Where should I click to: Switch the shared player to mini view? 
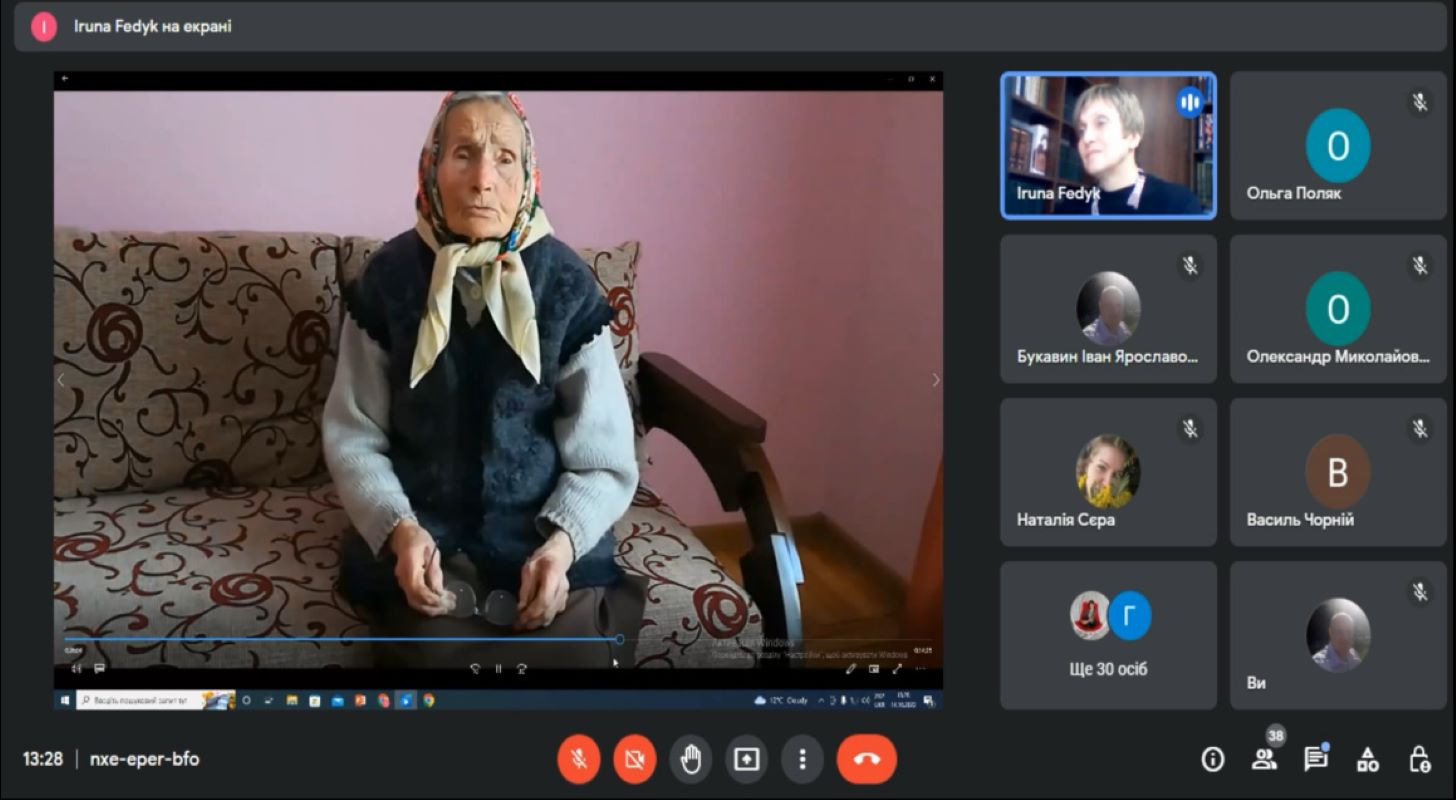click(874, 669)
